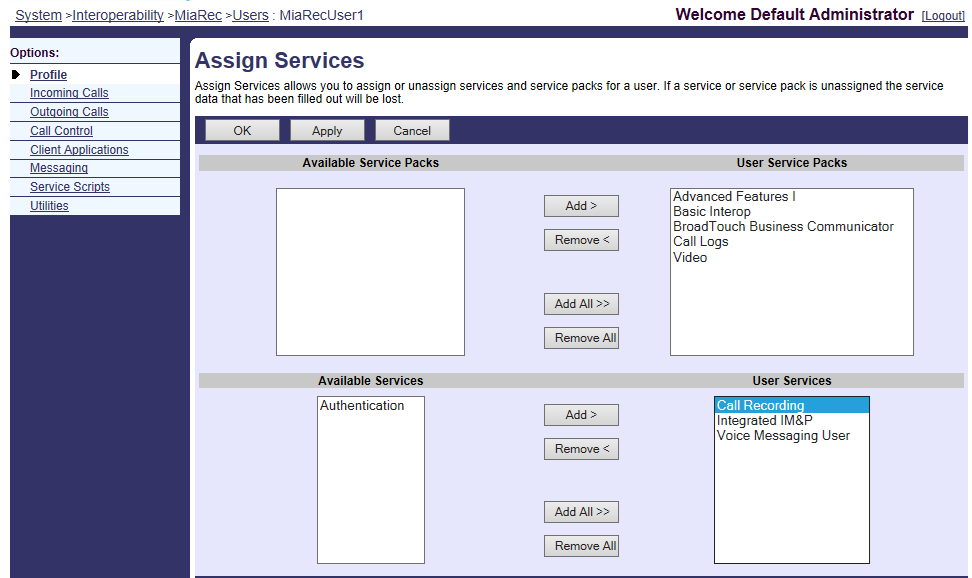972x578 pixels.
Task: Go to MiaRec breadcrumb link
Action: coord(198,16)
